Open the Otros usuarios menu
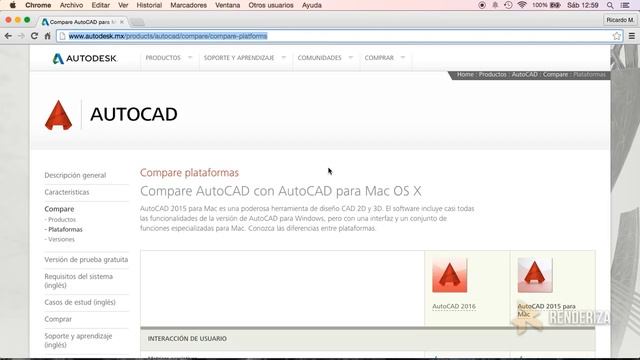The width and height of the screenshot is (640, 360). coord(271,5)
